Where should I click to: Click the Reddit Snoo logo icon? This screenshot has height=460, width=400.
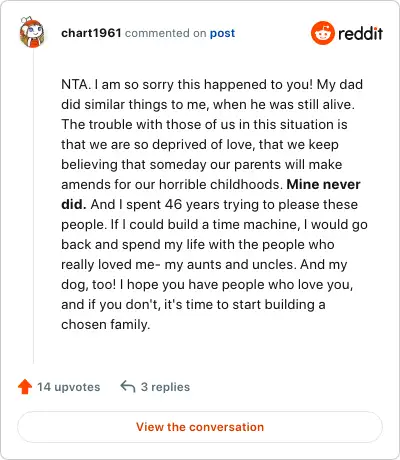click(323, 33)
